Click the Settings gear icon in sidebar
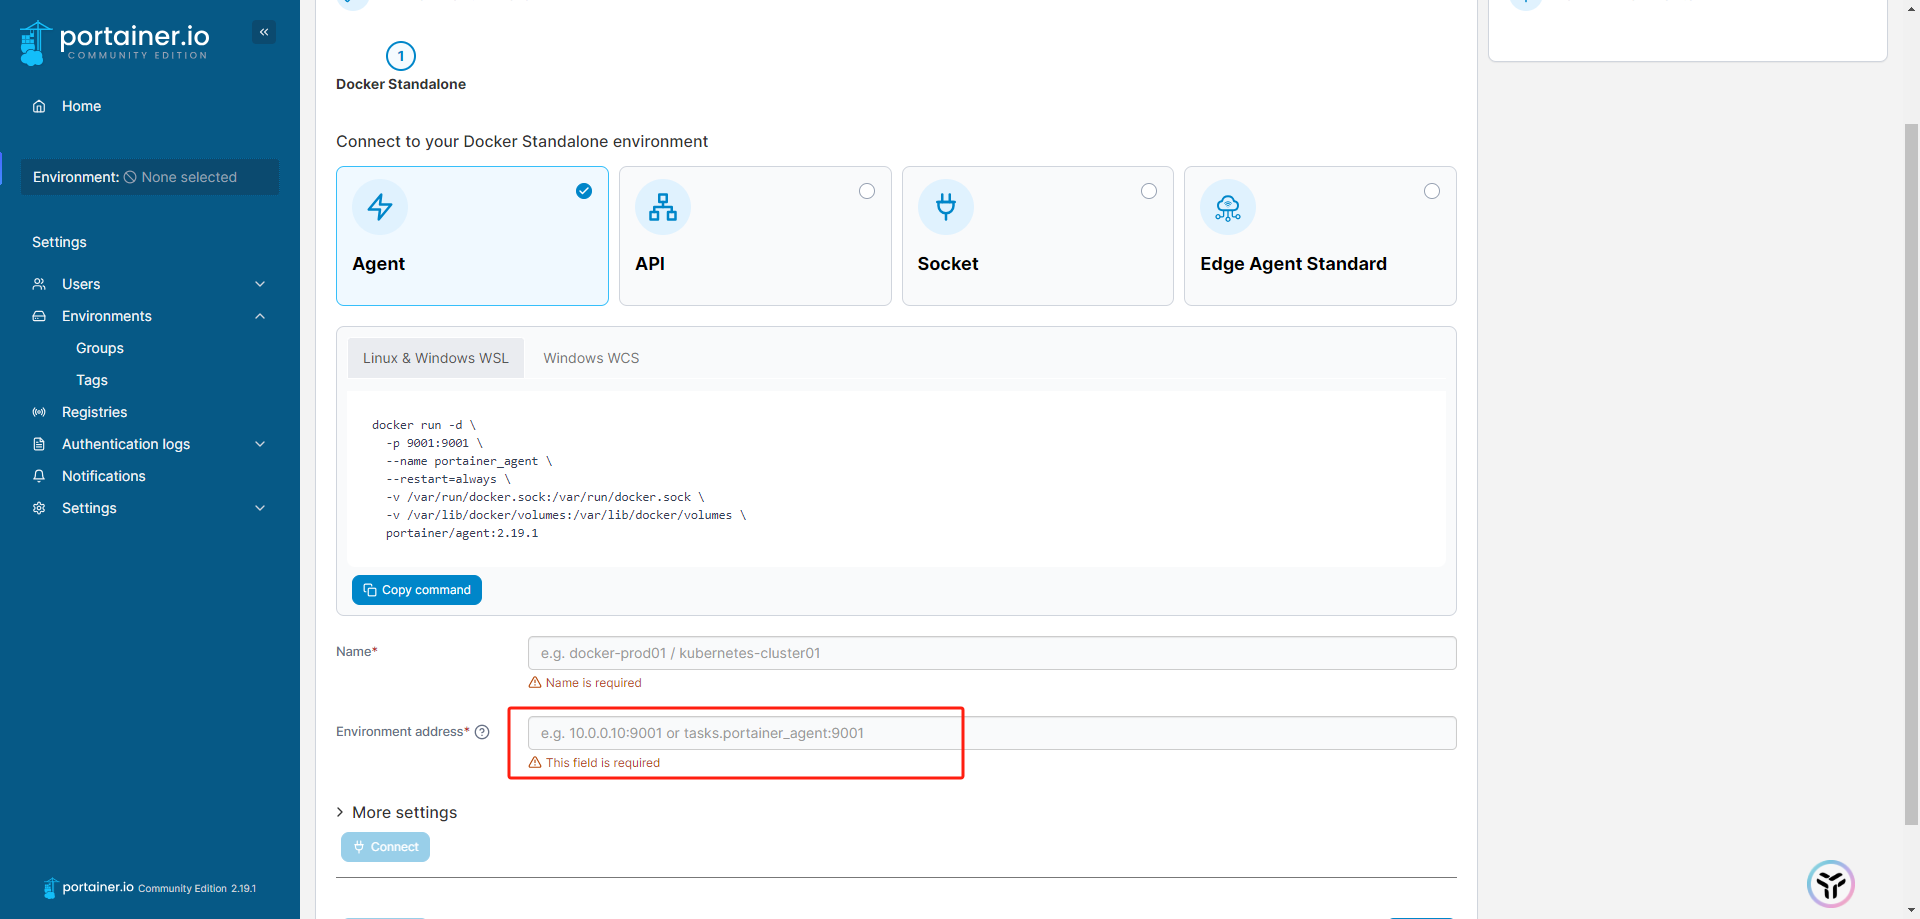 tap(39, 508)
